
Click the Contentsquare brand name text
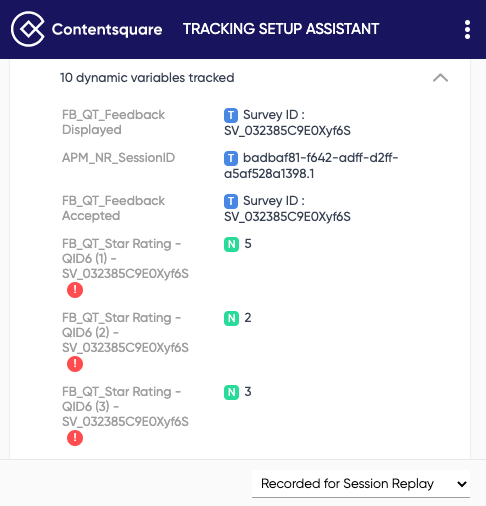click(107, 29)
